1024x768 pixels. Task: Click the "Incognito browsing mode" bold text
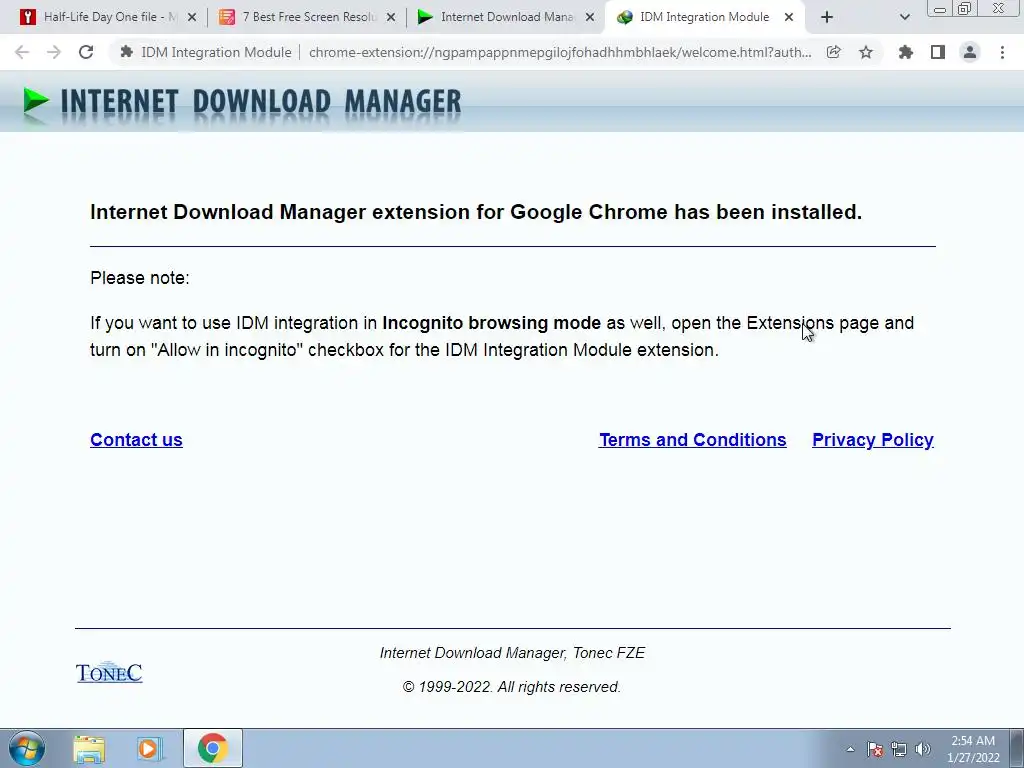point(491,323)
